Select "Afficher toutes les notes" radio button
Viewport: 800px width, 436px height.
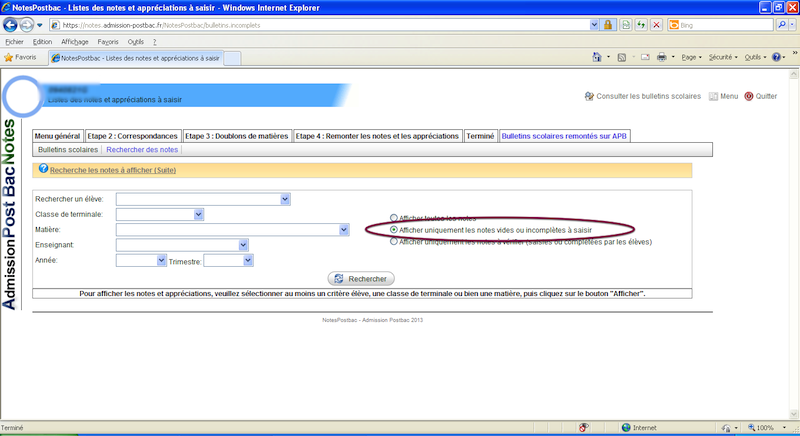point(393,218)
